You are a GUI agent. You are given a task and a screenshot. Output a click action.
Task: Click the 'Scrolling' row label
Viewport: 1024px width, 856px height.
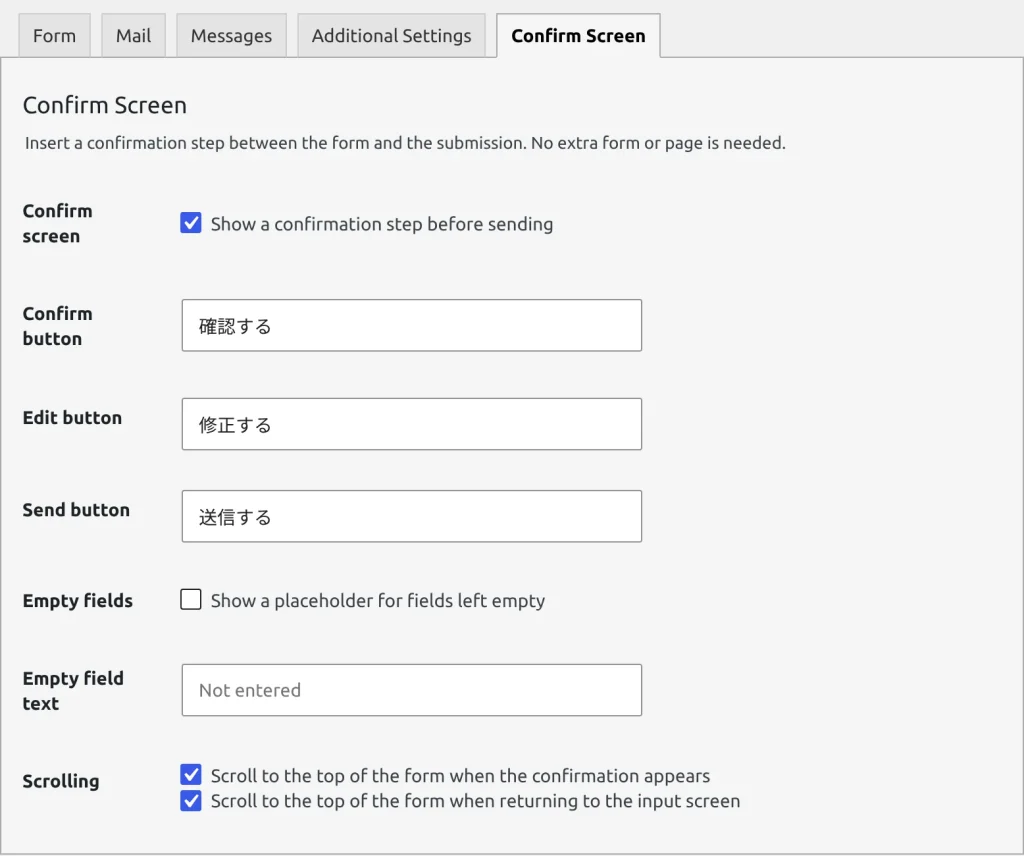[x=61, y=781]
